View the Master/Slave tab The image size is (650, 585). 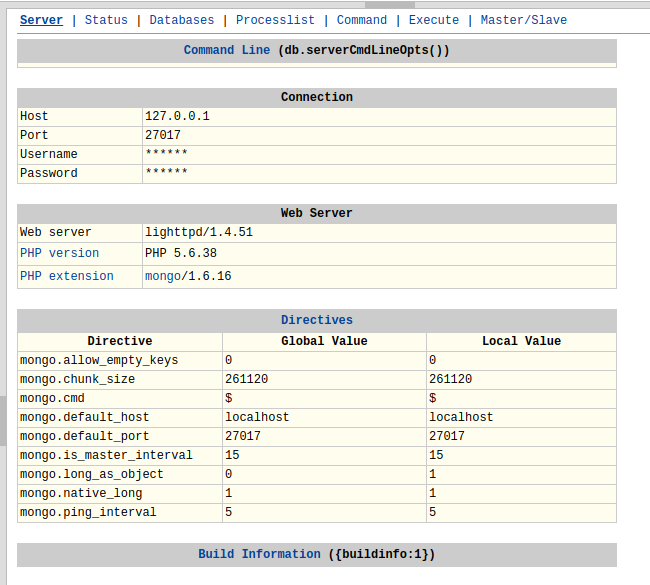point(523,20)
